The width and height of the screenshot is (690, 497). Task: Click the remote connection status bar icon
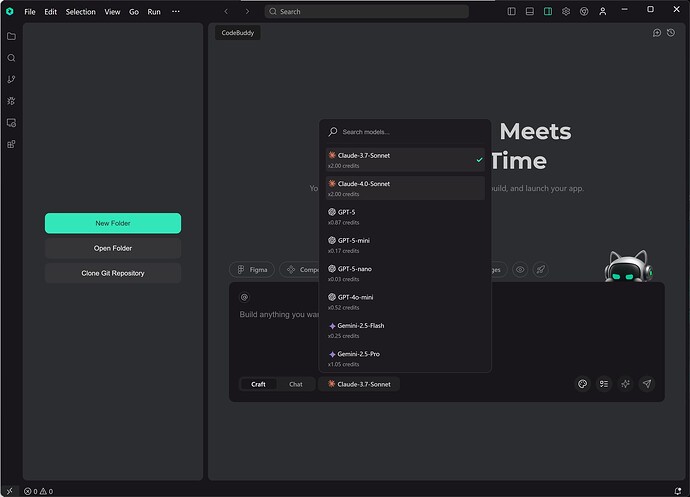10,491
